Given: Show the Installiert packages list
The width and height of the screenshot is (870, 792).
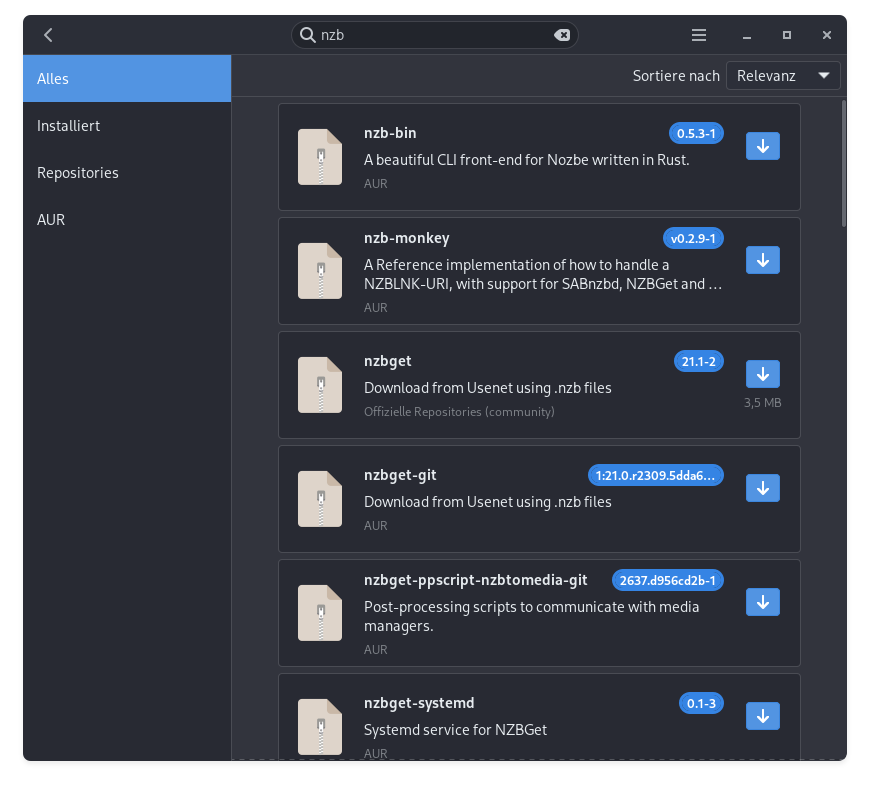Looking at the screenshot, I should click(127, 126).
